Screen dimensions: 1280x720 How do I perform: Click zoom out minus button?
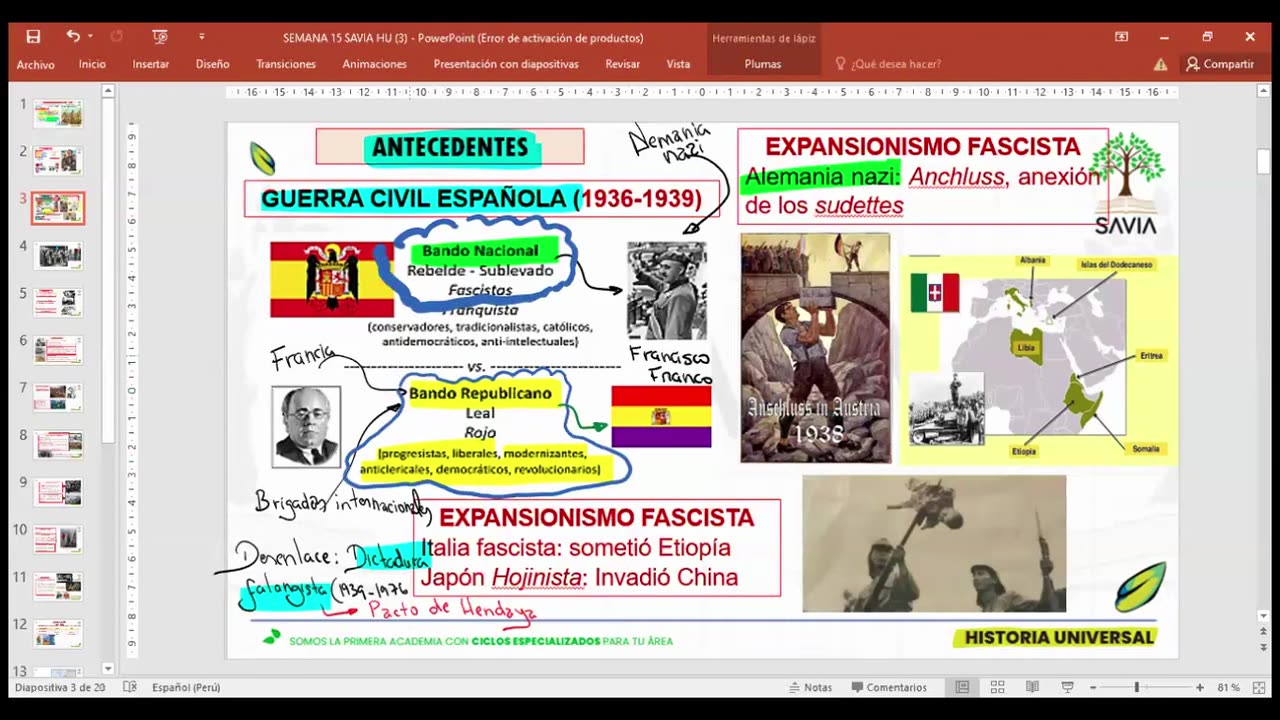(x=1092, y=687)
